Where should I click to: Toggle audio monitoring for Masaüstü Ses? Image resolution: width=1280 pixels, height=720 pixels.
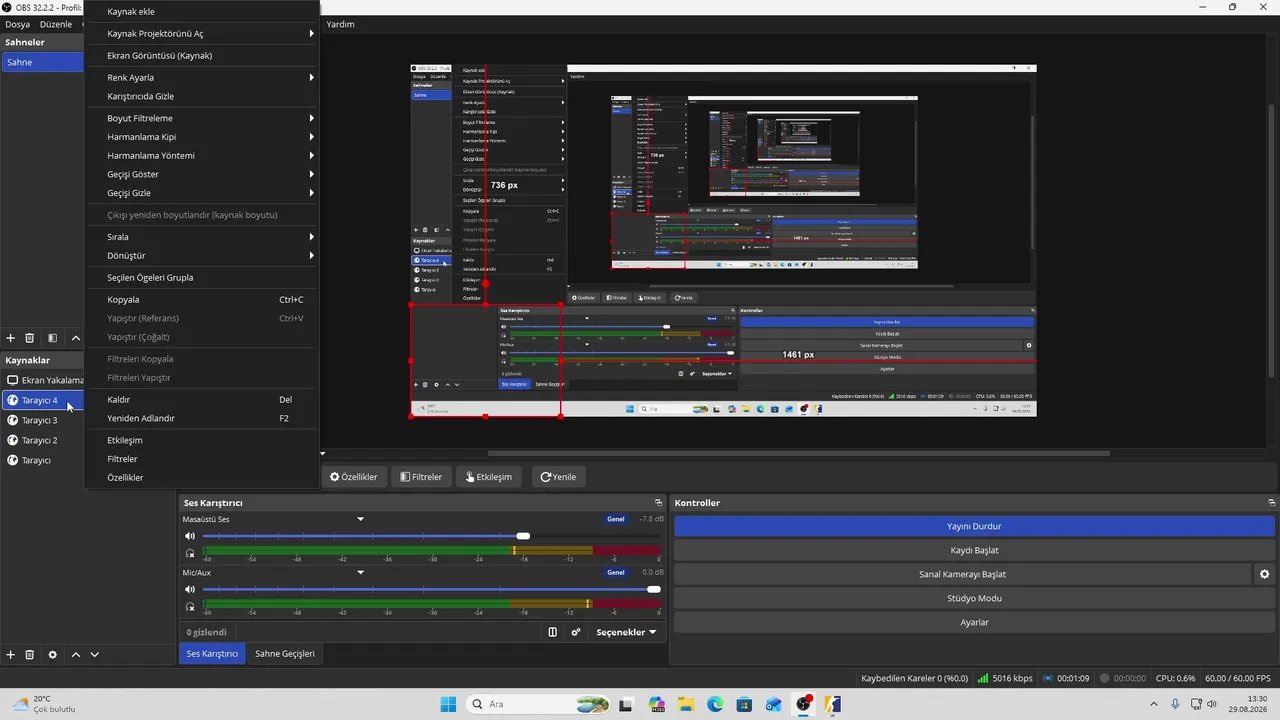(190, 553)
